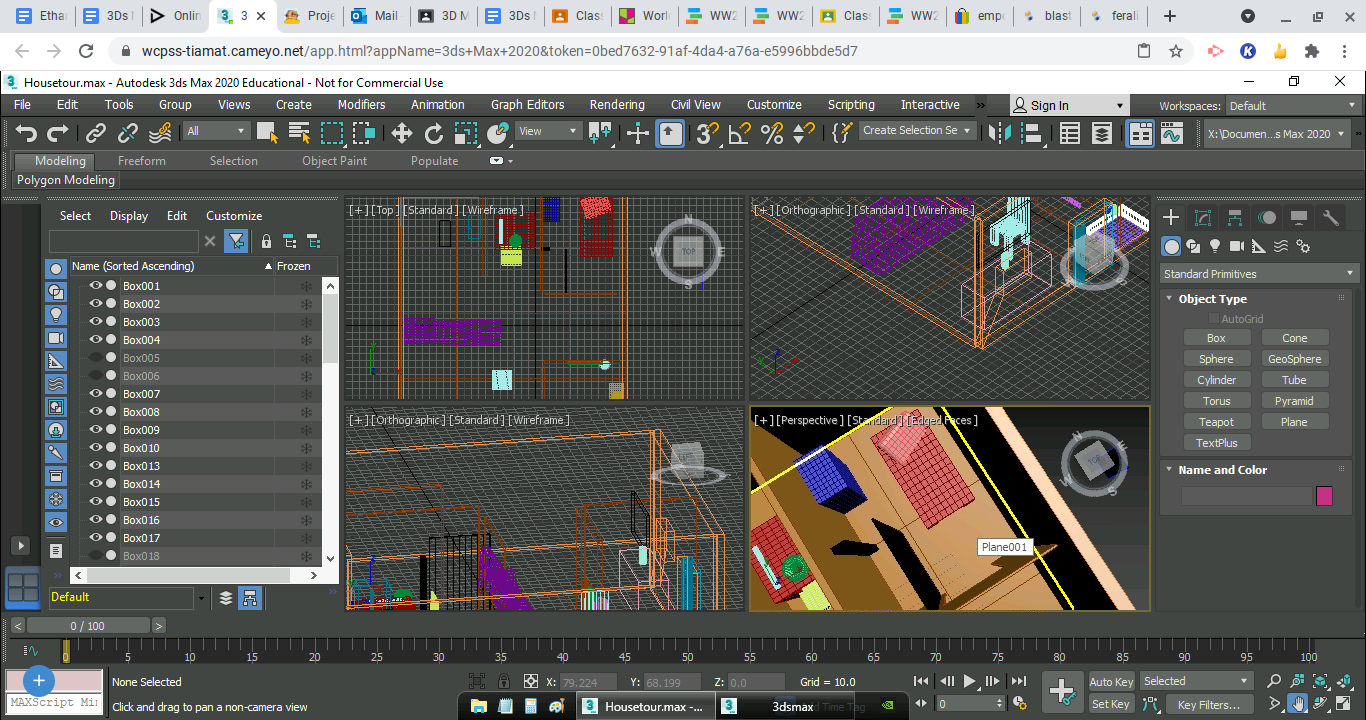Viewport: 1366px width, 720px height.
Task: Open the Align tool
Action: (1034, 133)
